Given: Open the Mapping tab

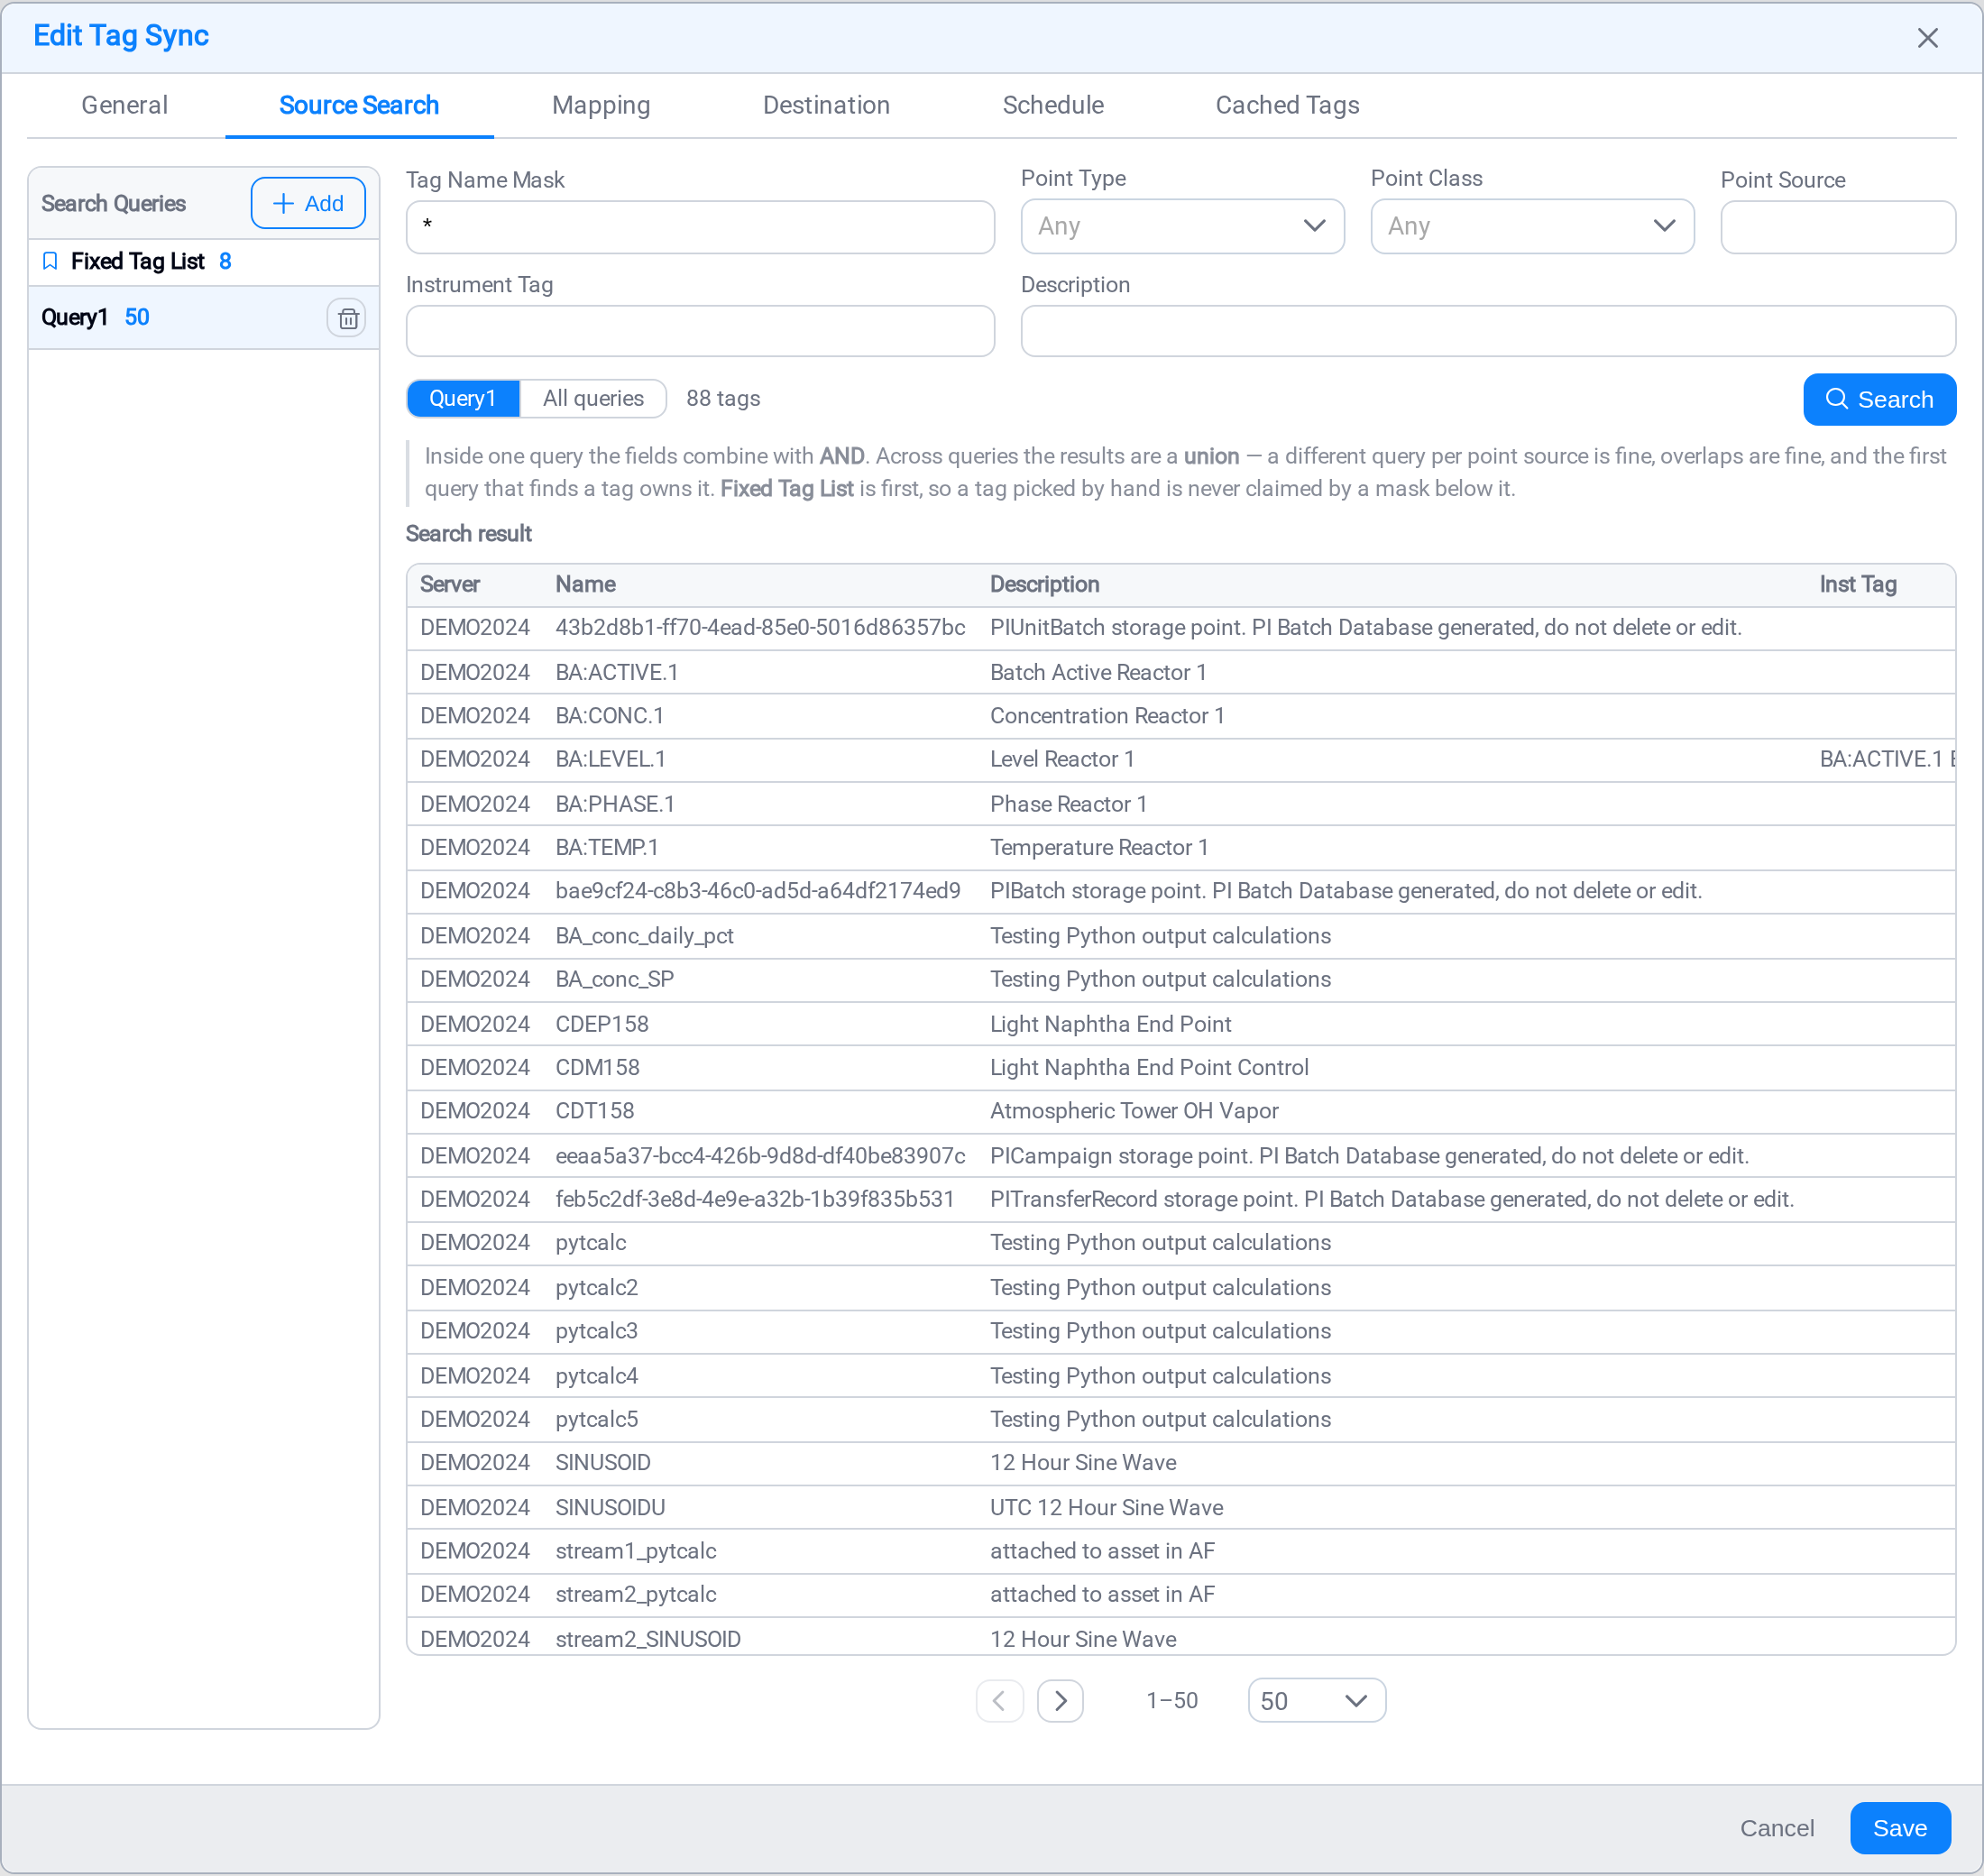Looking at the screenshot, I should click(x=601, y=105).
